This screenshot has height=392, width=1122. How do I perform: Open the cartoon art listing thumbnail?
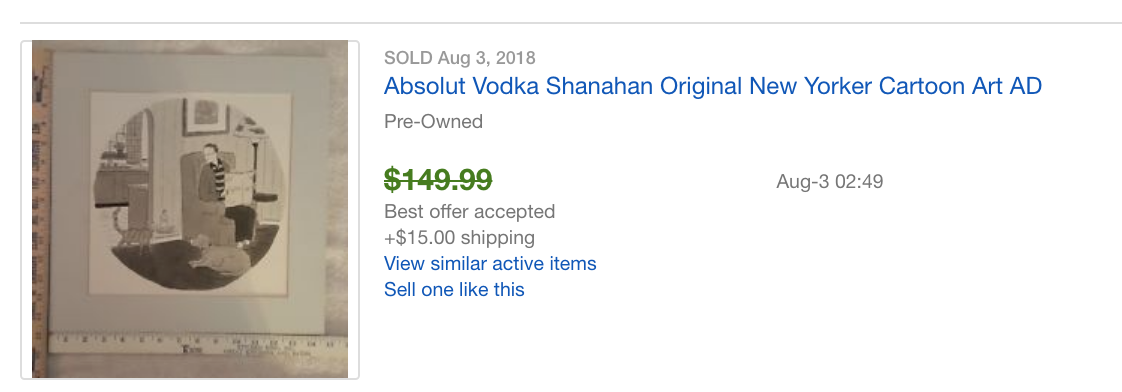[x=190, y=209]
